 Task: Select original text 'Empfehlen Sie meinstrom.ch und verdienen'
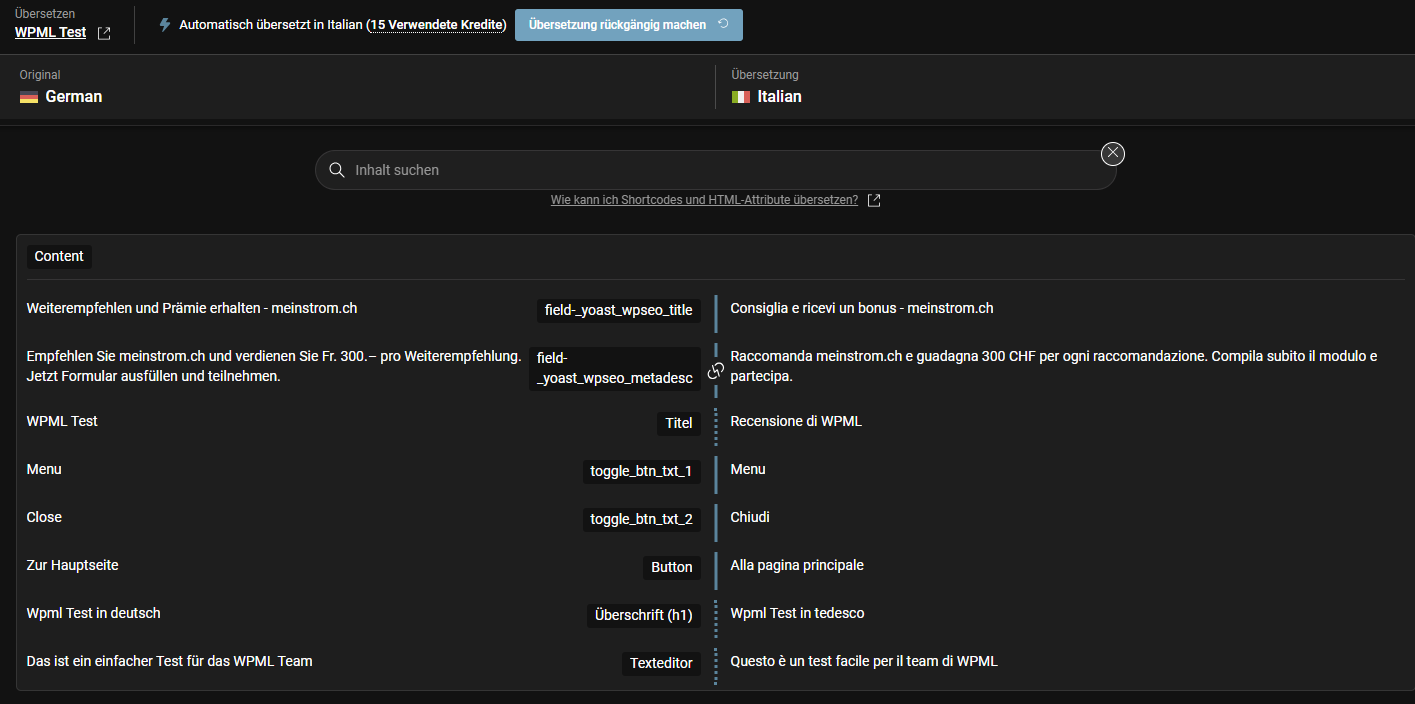274,366
